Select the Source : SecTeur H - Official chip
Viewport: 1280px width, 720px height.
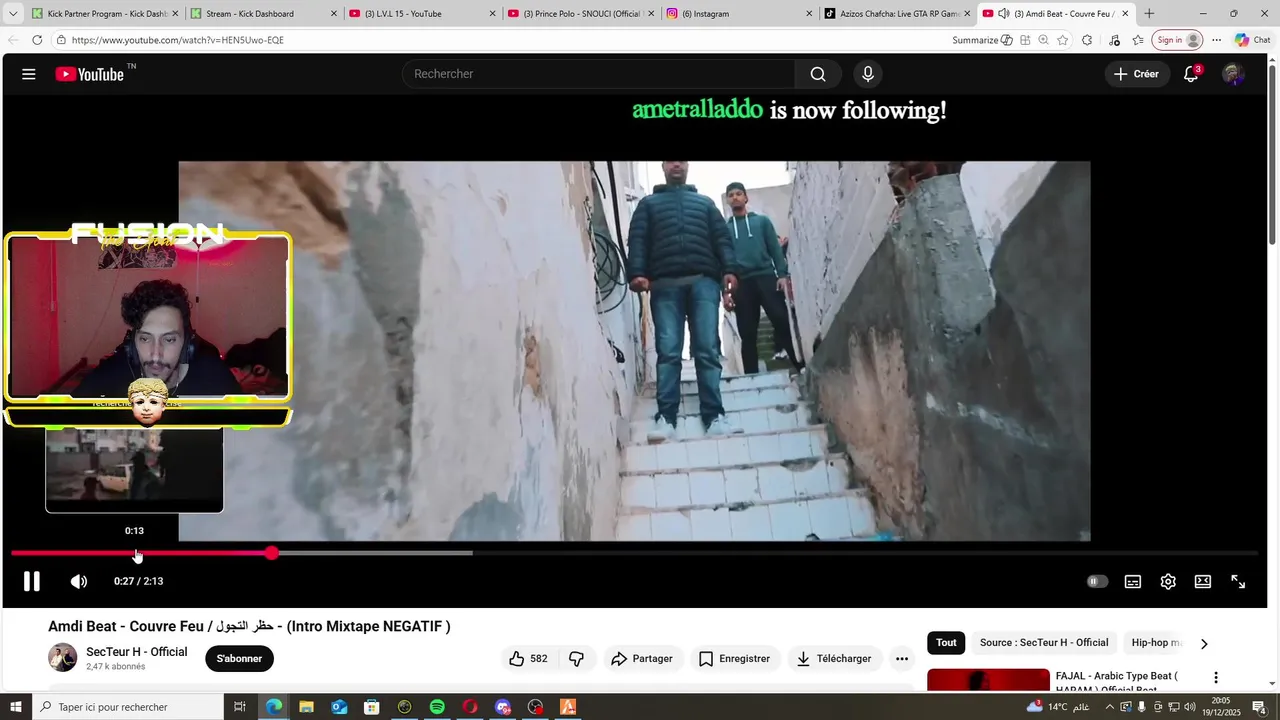tap(1044, 643)
